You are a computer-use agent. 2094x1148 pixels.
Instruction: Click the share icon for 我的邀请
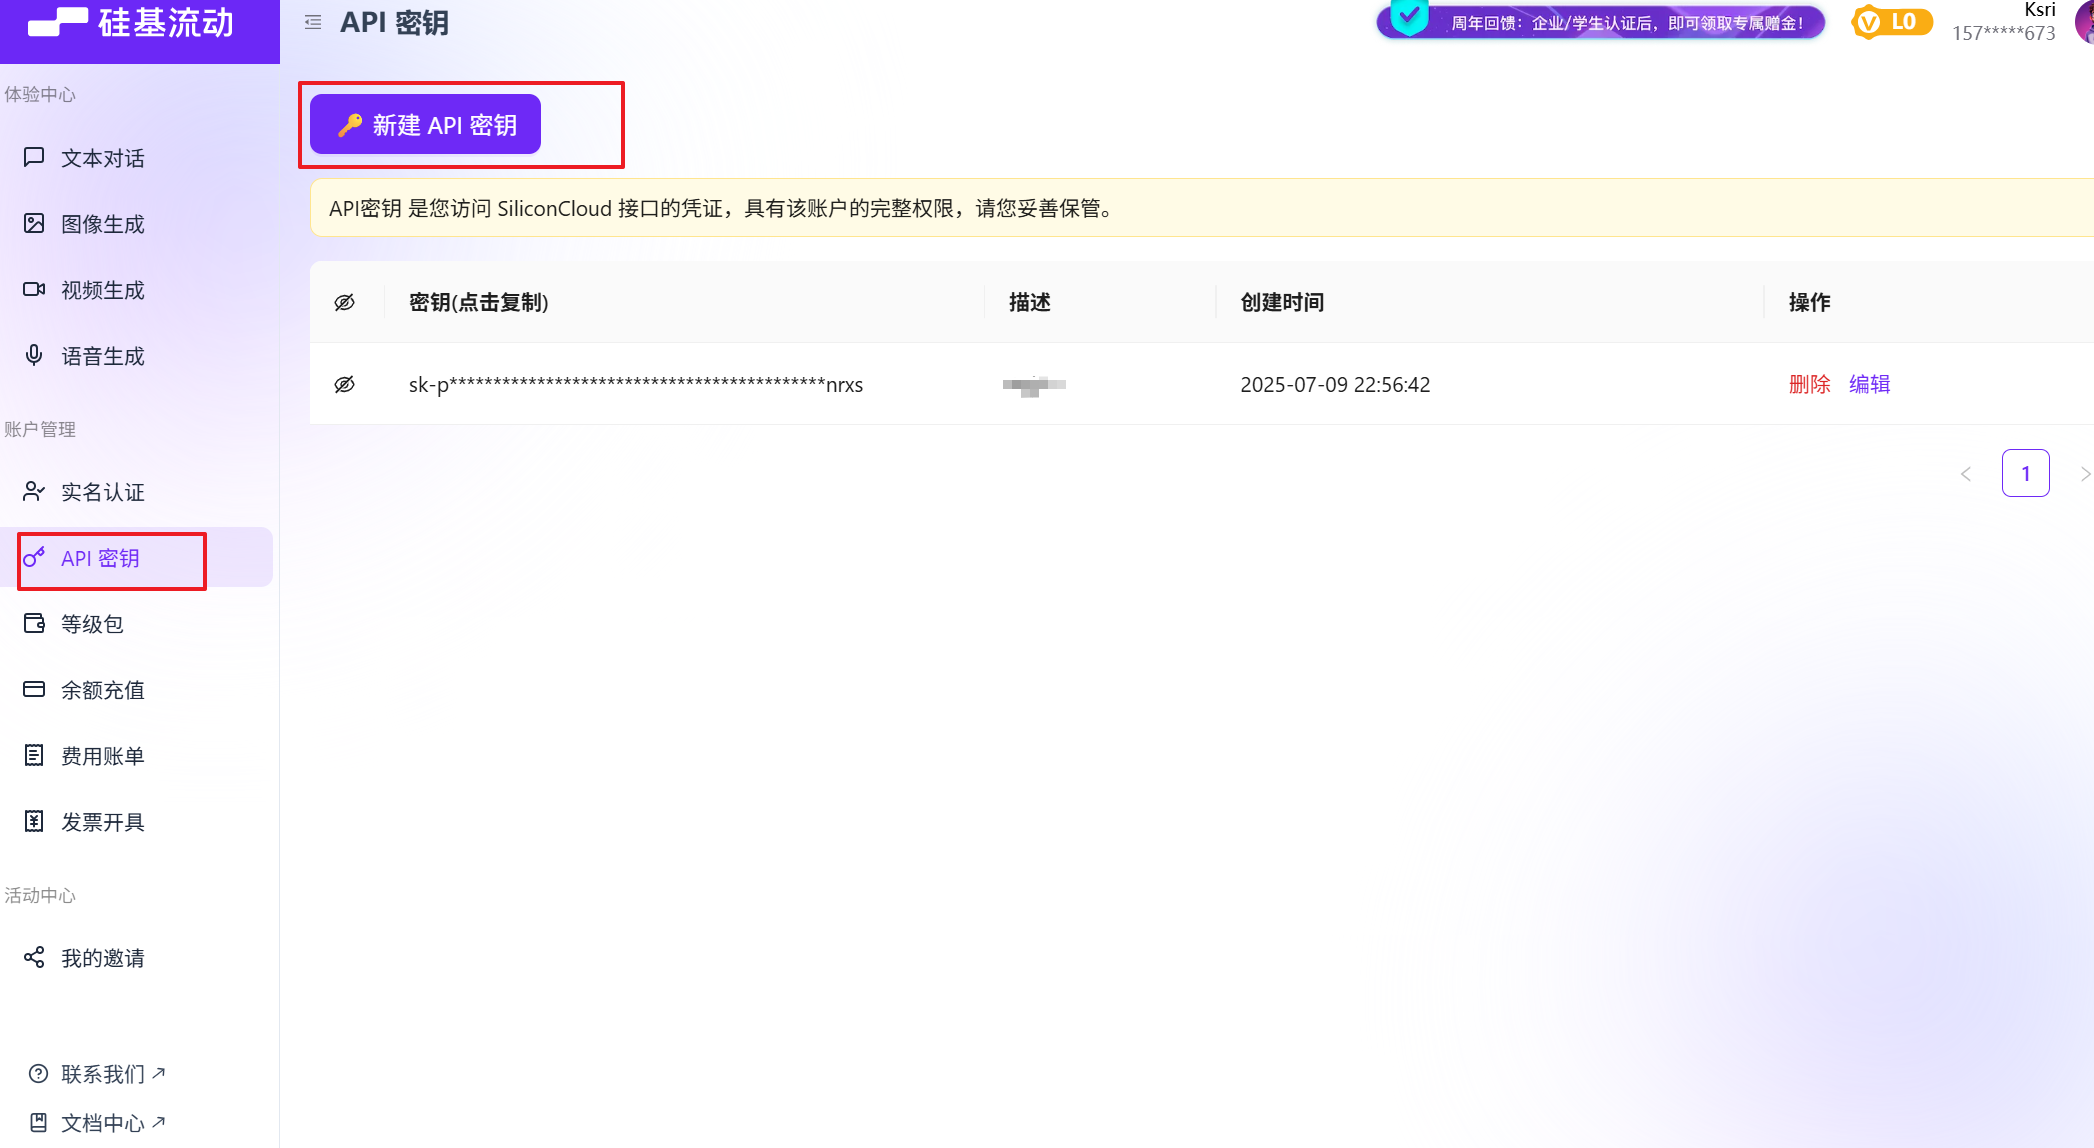click(34, 957)
